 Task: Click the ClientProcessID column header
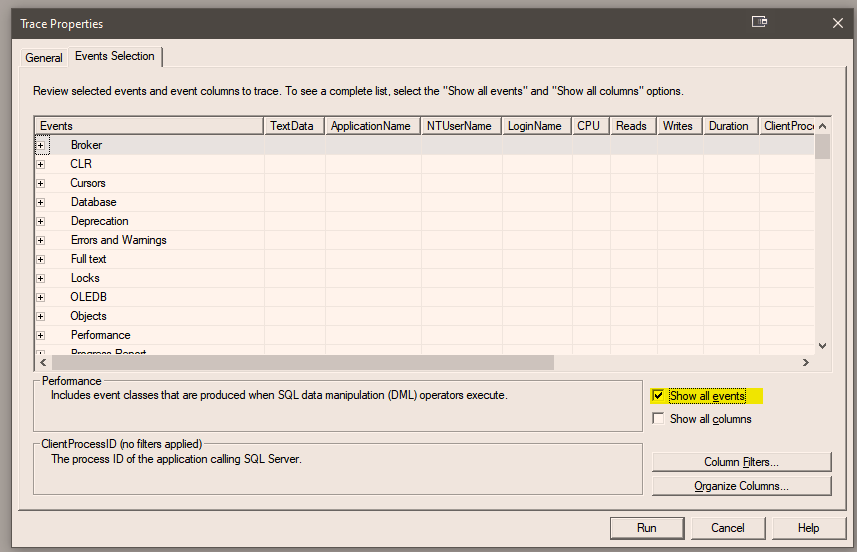point(787,126)
